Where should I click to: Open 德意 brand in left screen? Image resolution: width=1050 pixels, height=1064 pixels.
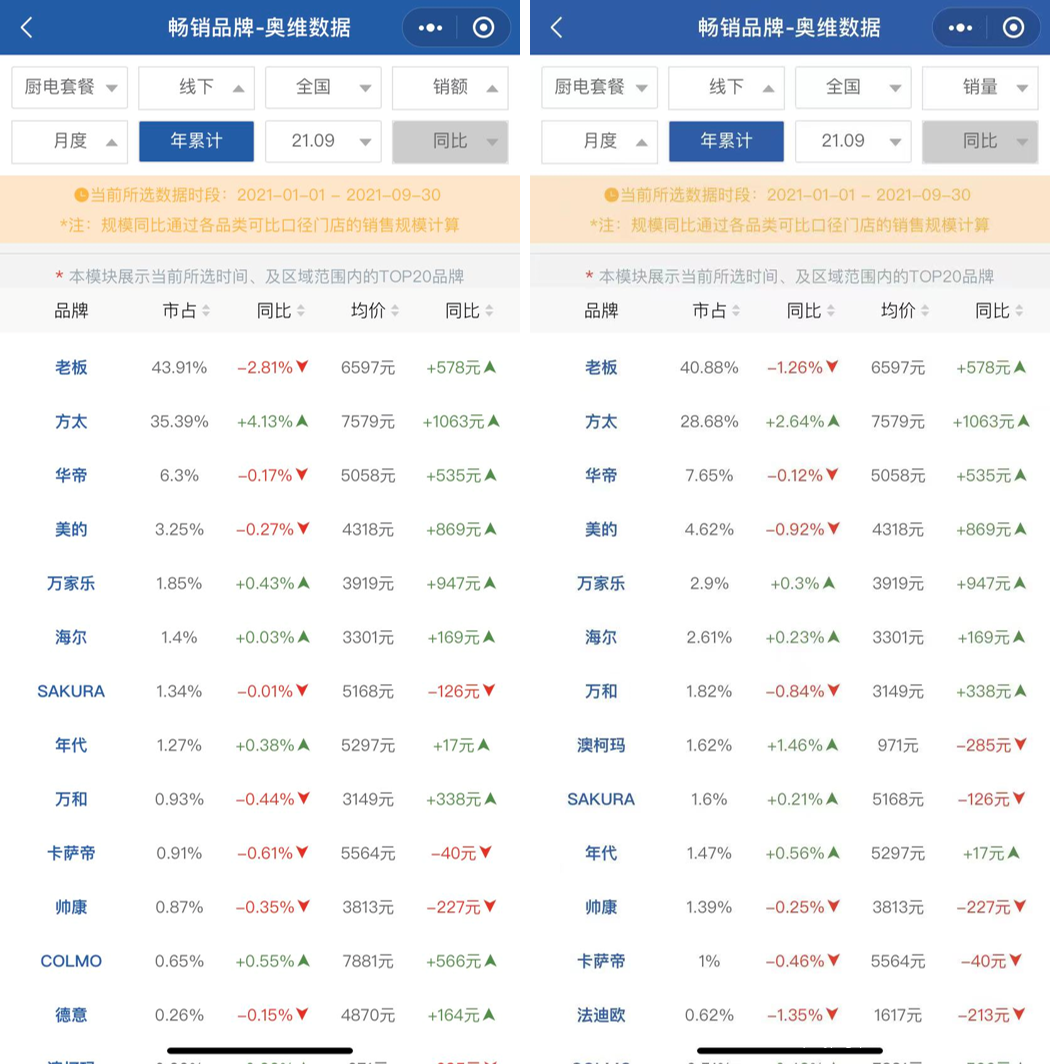(x=71, y=1015)
